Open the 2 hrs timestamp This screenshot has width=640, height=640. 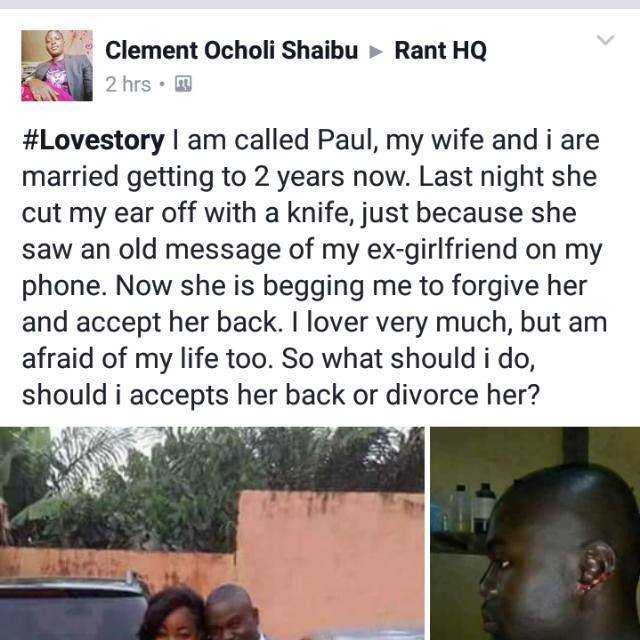point(128,84)
